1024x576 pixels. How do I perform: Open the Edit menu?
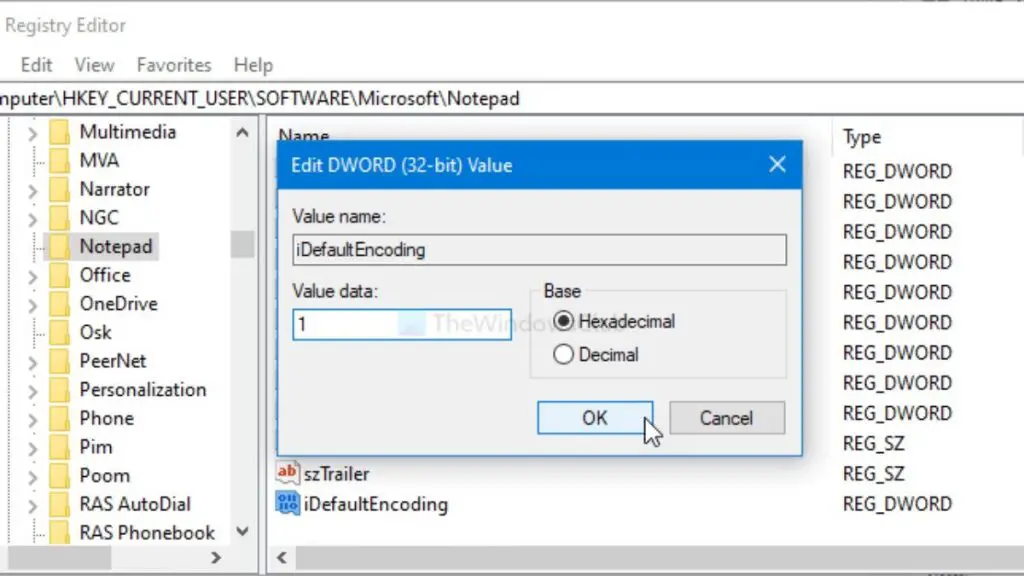click(37, 65)
